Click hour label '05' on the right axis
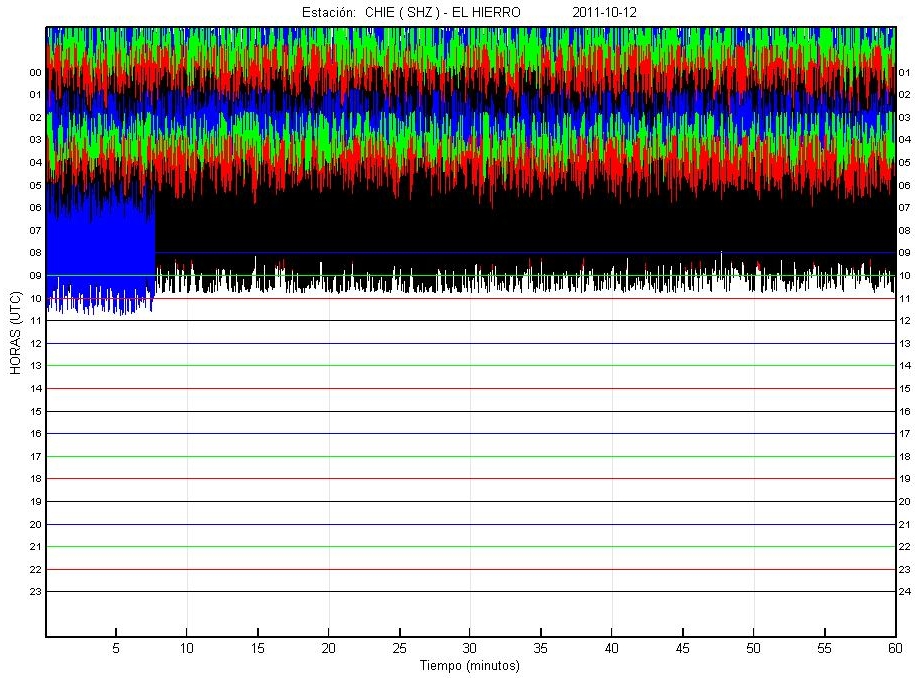 click(905, 162)
